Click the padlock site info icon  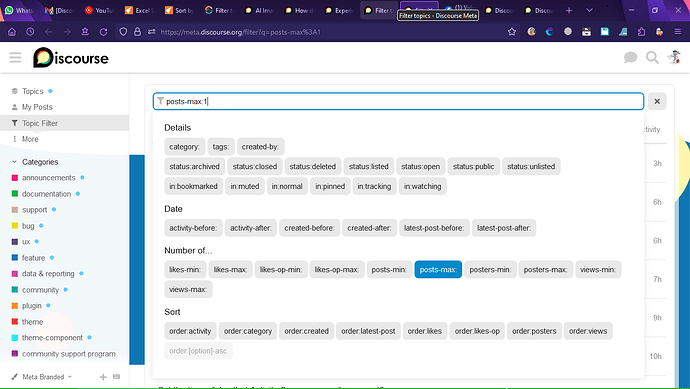137,32
